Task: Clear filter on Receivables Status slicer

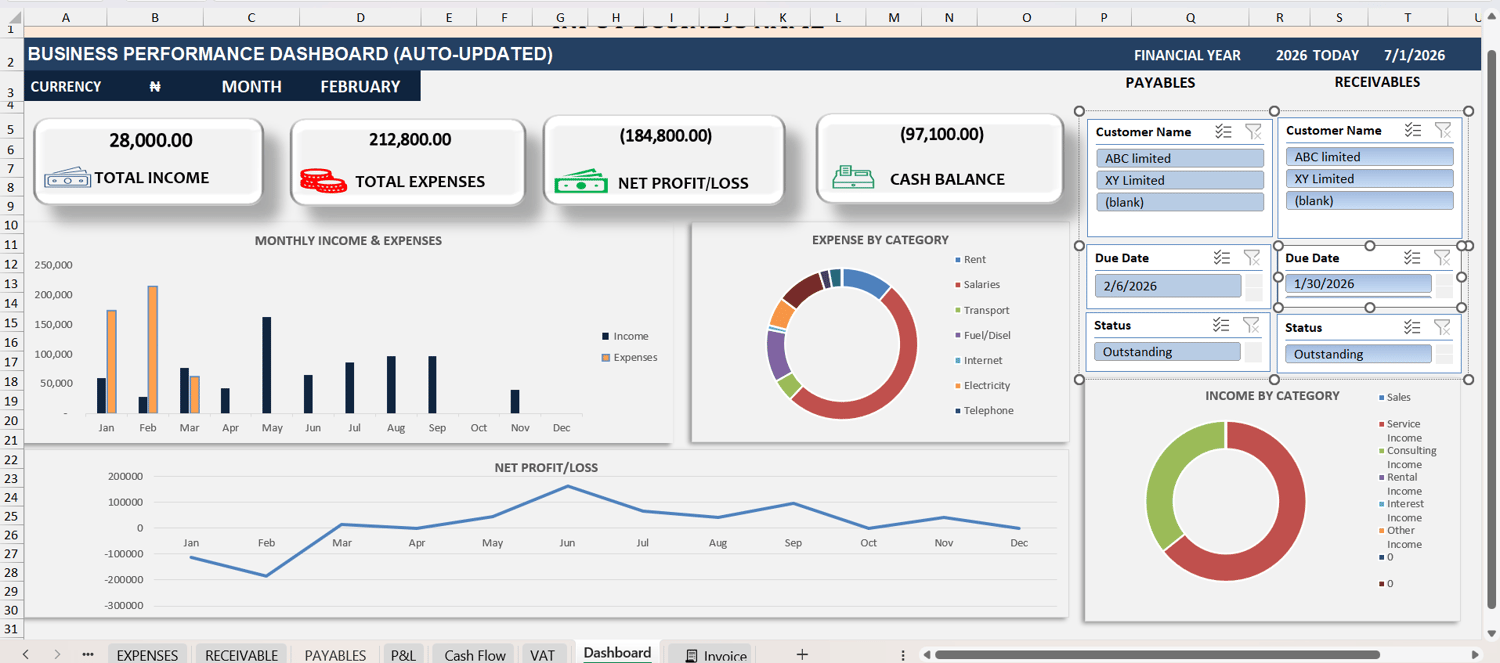Action: coord(1442,327)
